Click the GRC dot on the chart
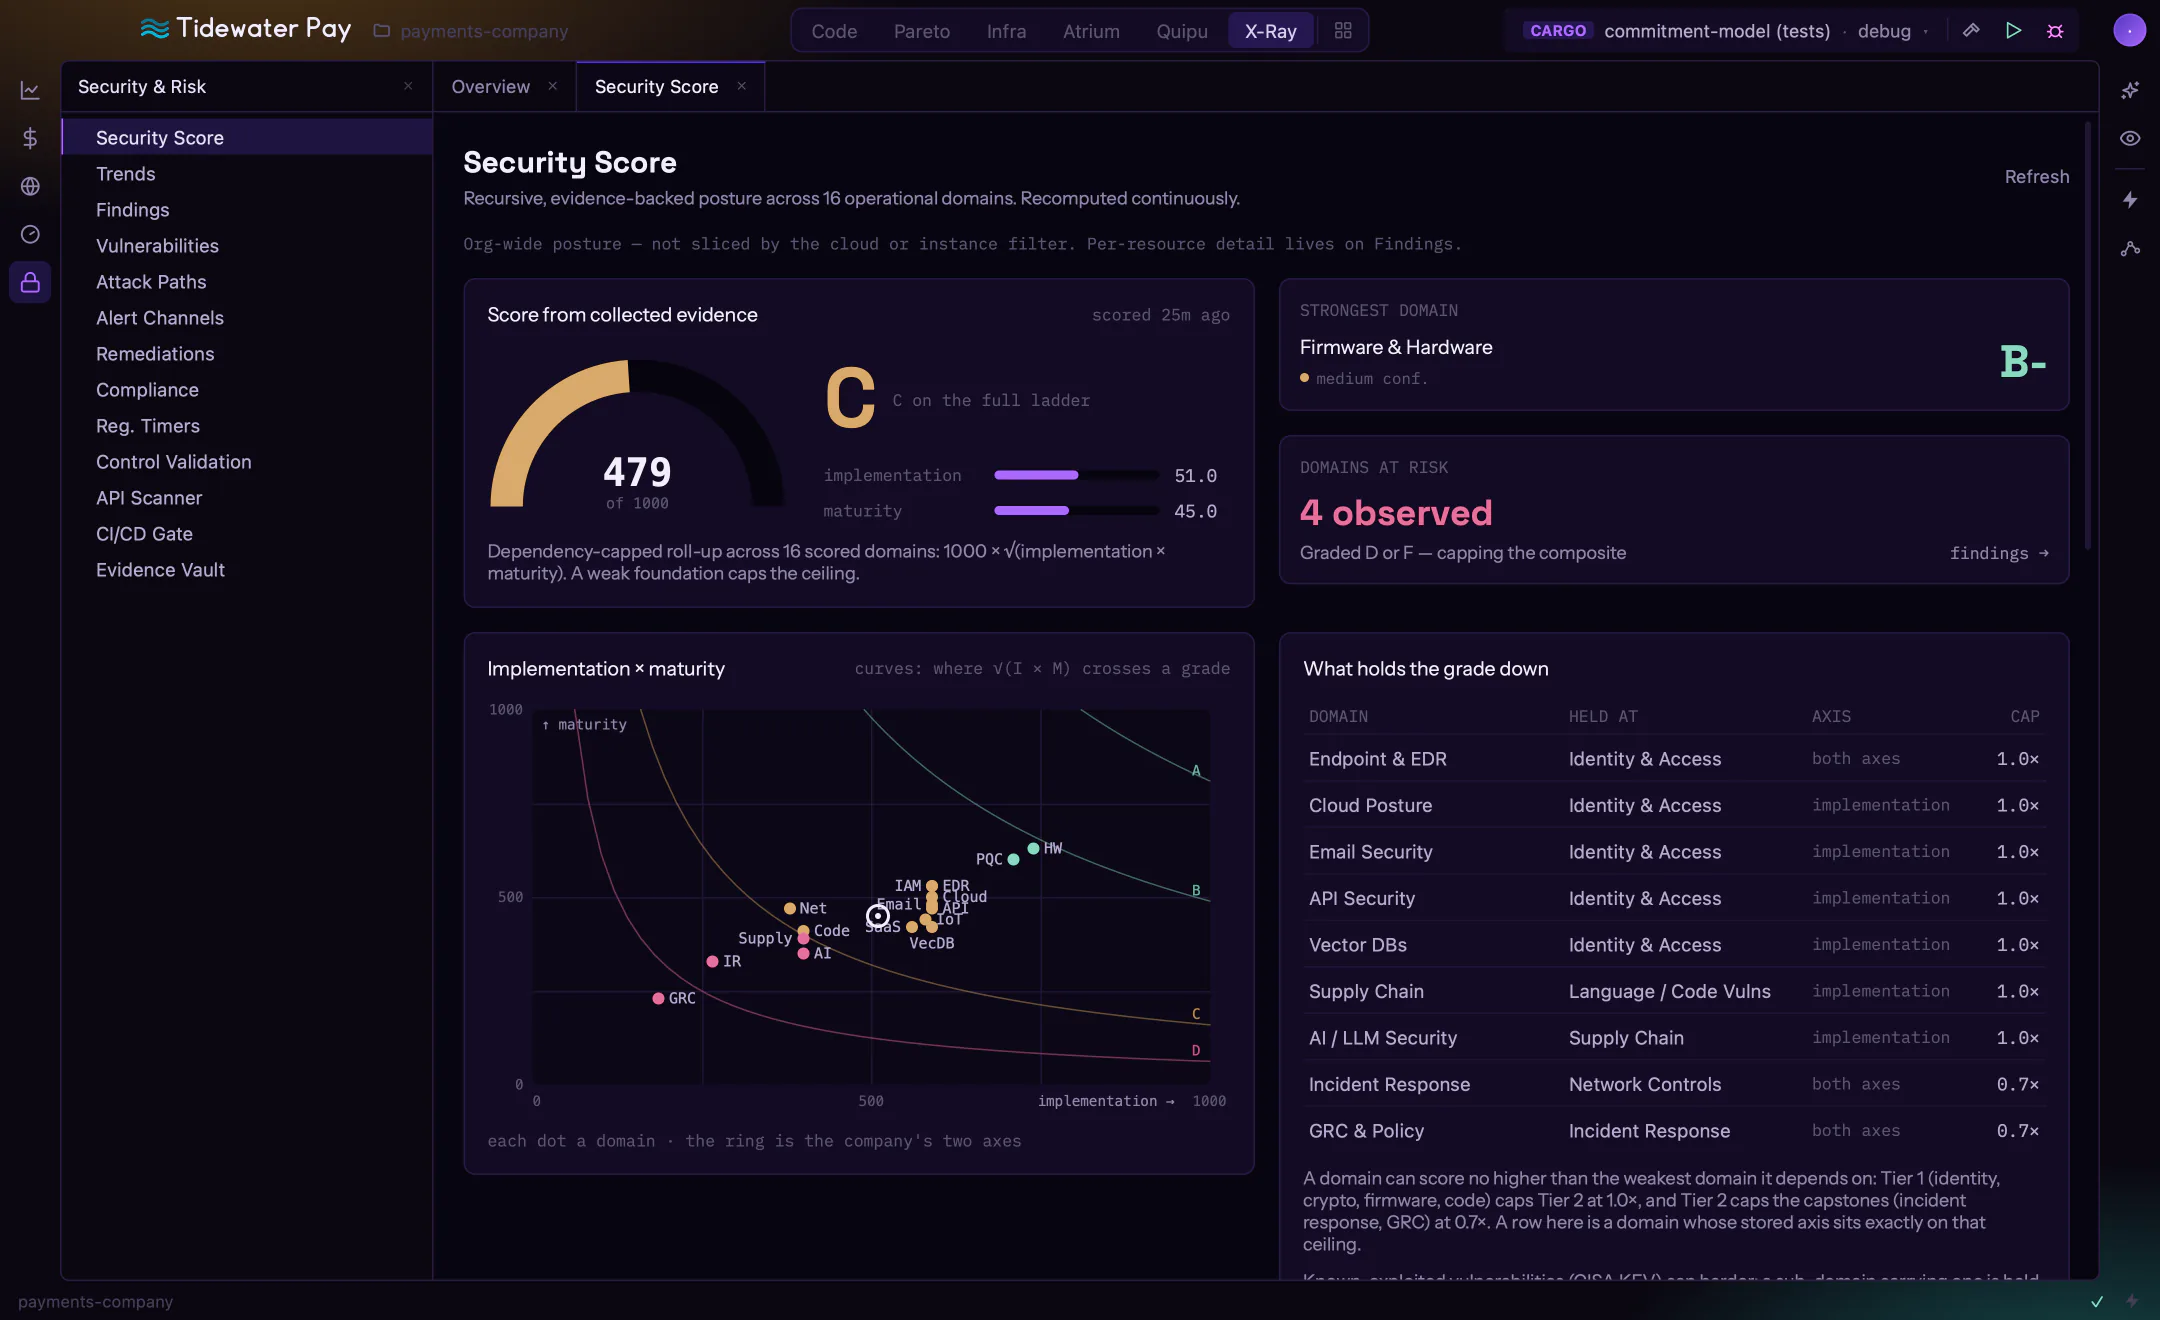The width and height of the screenshot is (2160, 1320). [658, 998]
